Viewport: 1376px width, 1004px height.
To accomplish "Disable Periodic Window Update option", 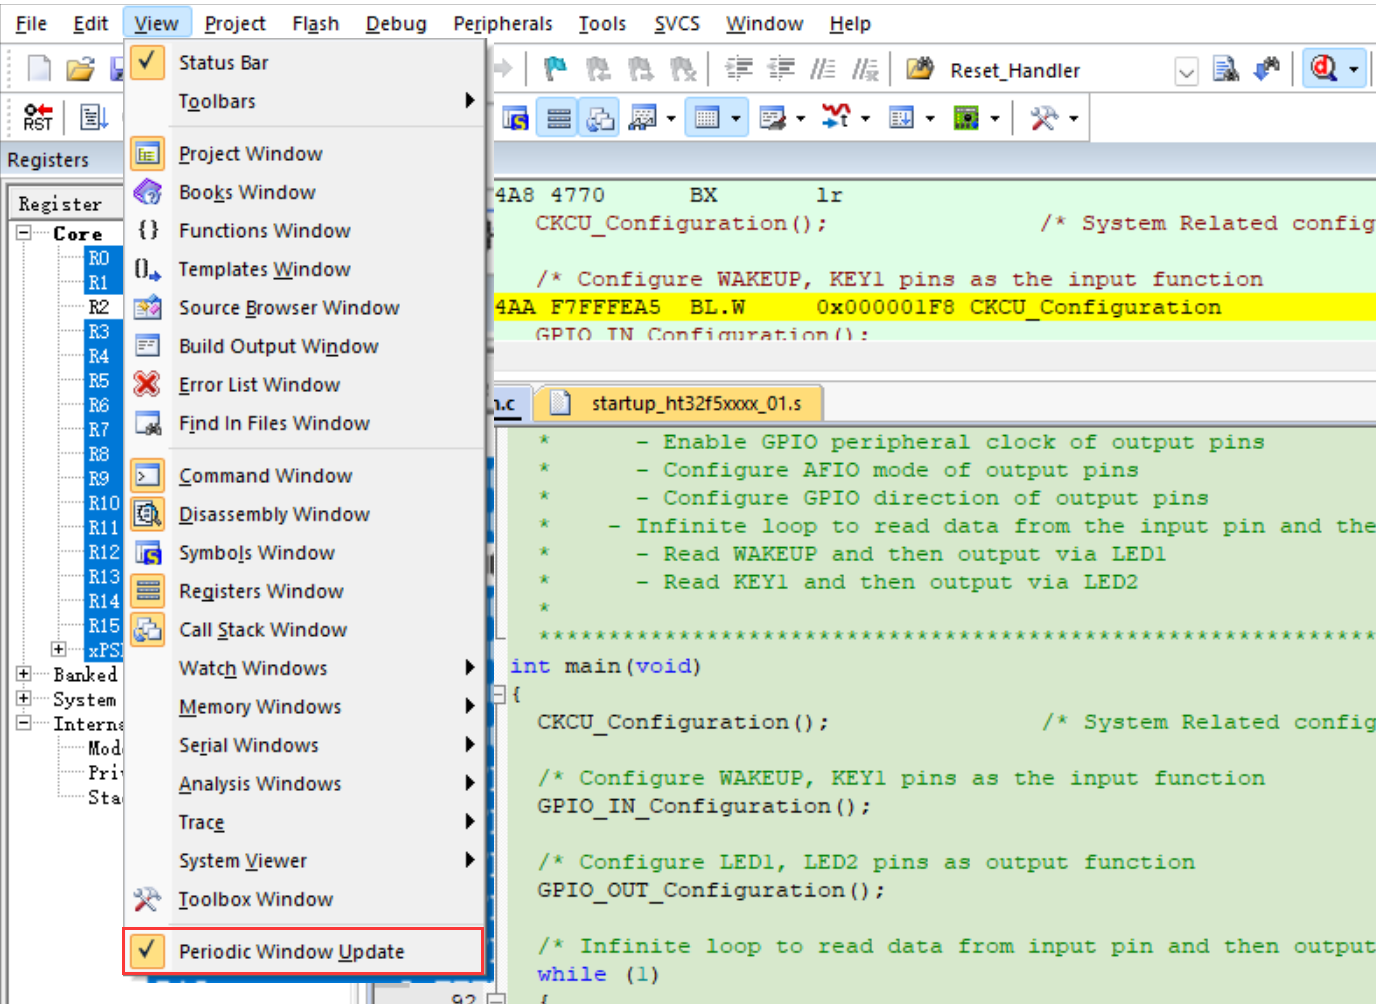I will click(291, 952).
